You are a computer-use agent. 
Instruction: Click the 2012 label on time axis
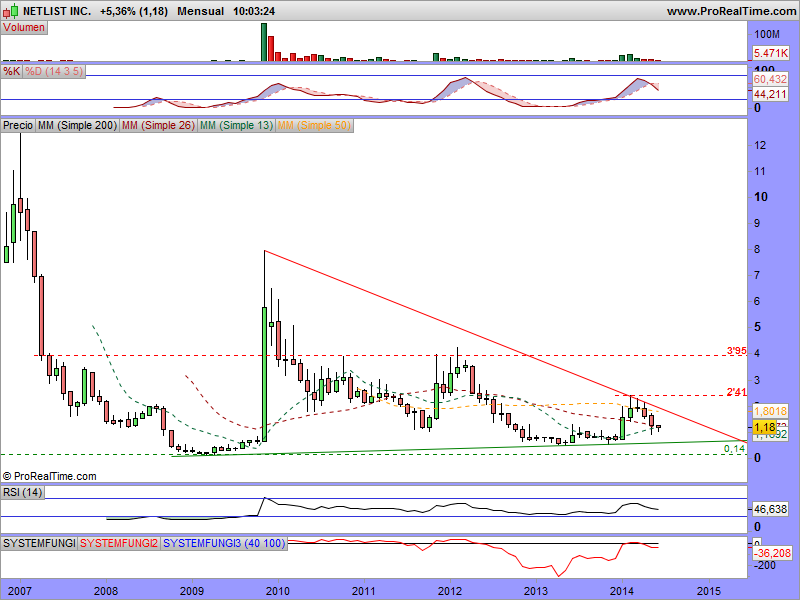(450, 591)
